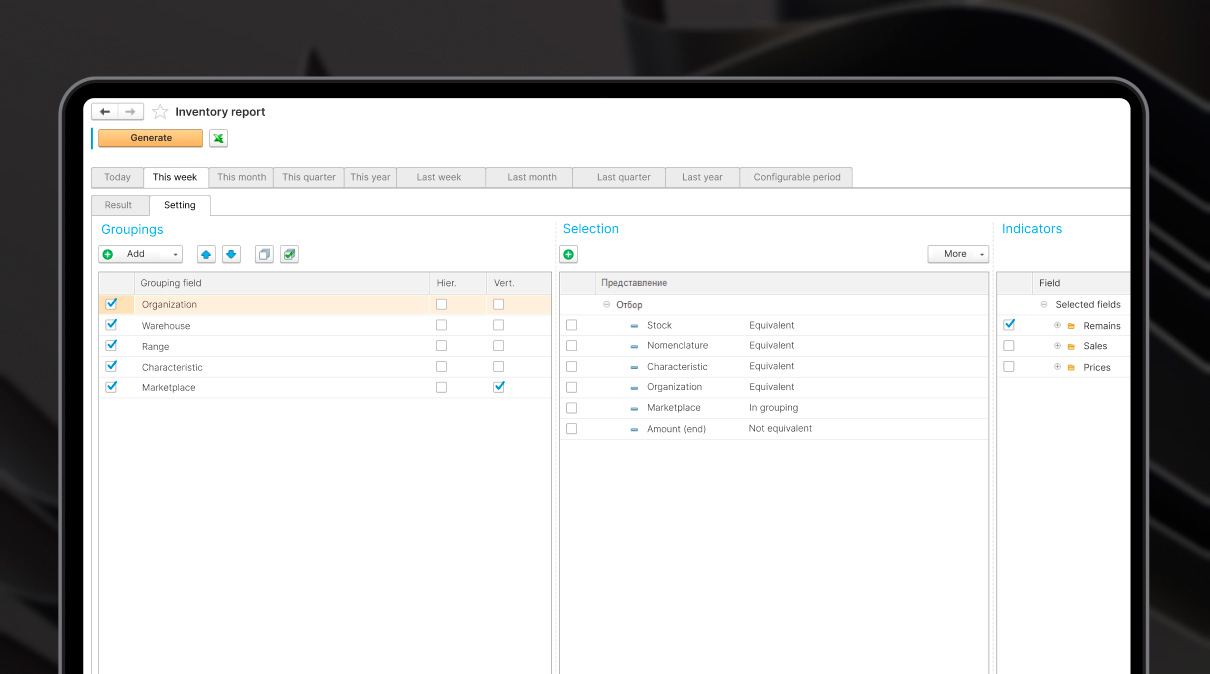Click the Generate button
Image resolution: width=1210 pixels, height=674 pixels.
[151, 138]
